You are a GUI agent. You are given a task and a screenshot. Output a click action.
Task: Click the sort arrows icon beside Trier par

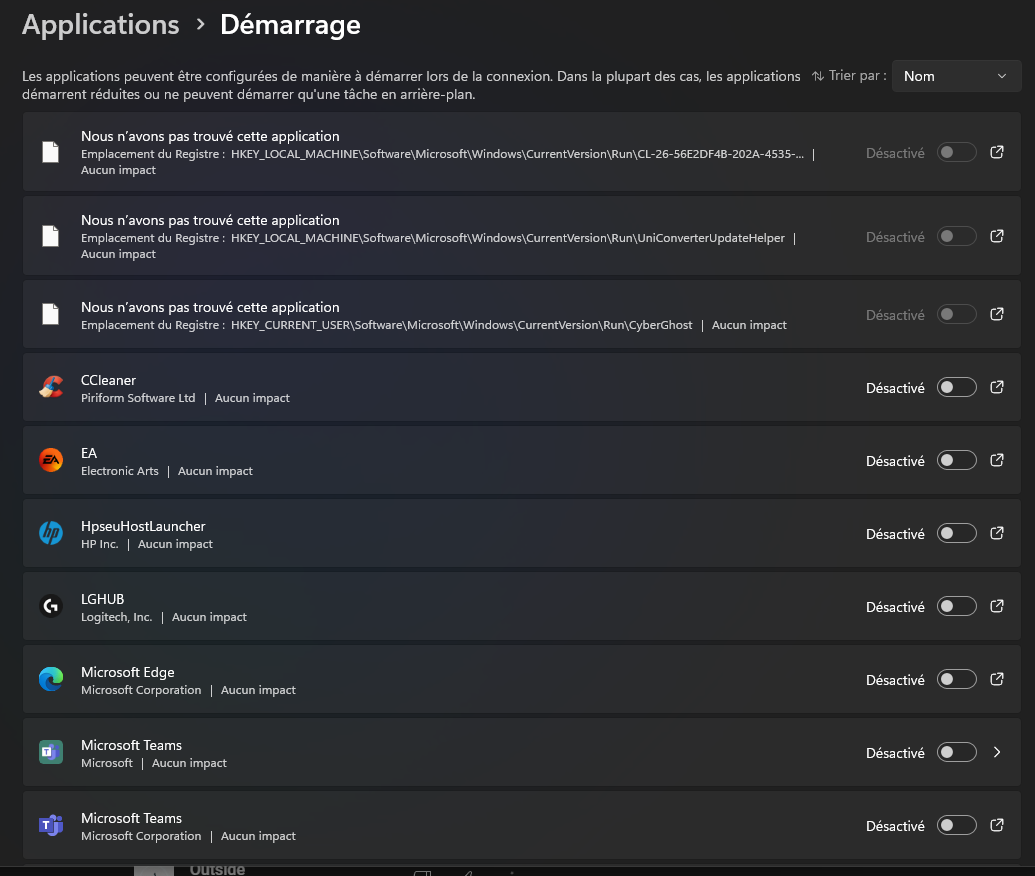tap(818, 76)
